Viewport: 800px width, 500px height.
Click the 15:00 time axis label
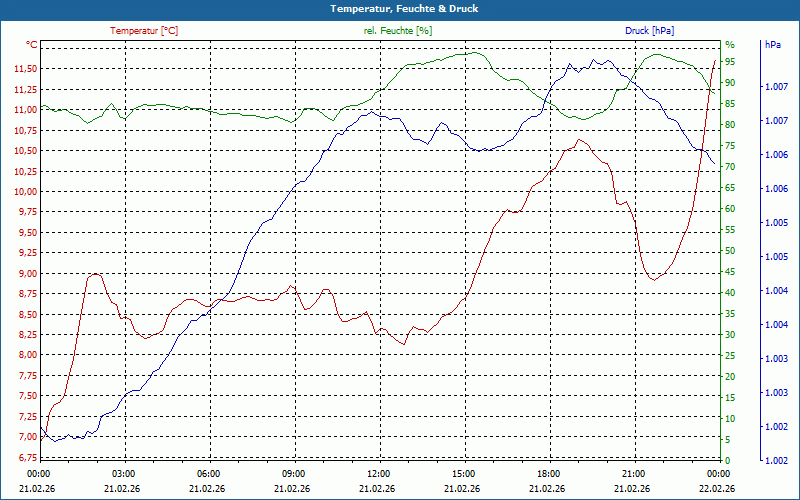point(463,473)
